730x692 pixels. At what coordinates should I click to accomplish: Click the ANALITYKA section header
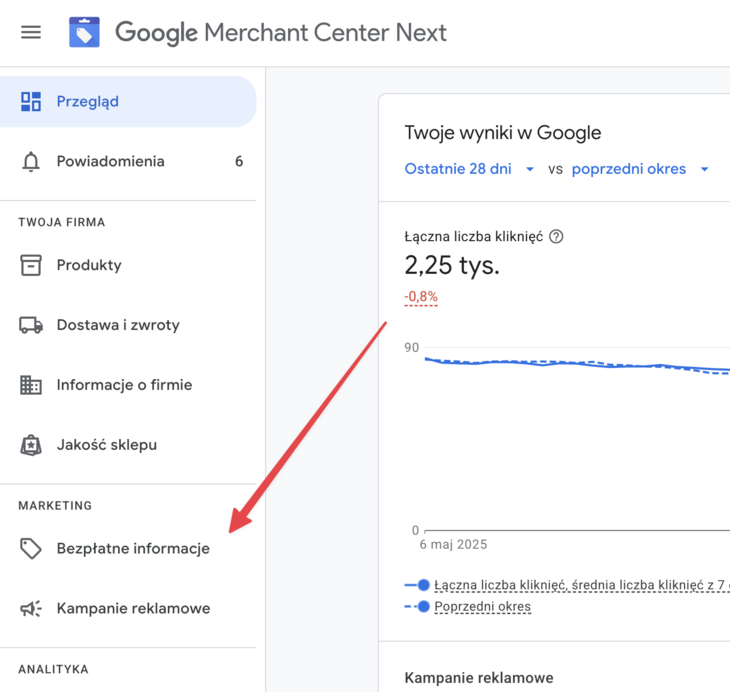click(x=53, y=669)
